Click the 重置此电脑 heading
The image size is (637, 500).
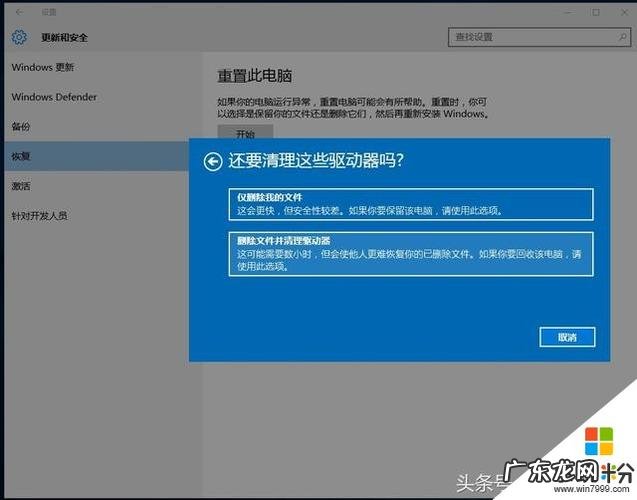[x=254, y=76]
